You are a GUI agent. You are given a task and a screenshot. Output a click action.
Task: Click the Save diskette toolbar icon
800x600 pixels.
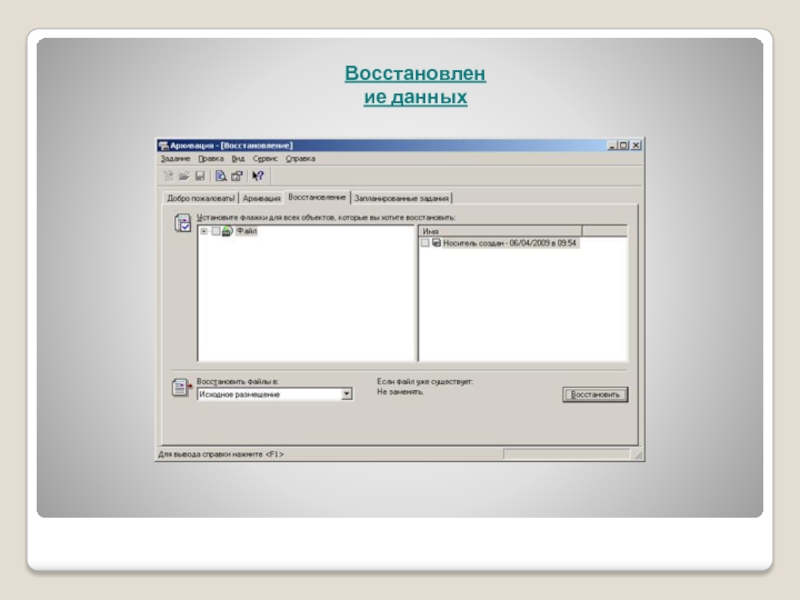tap(200, 176)
